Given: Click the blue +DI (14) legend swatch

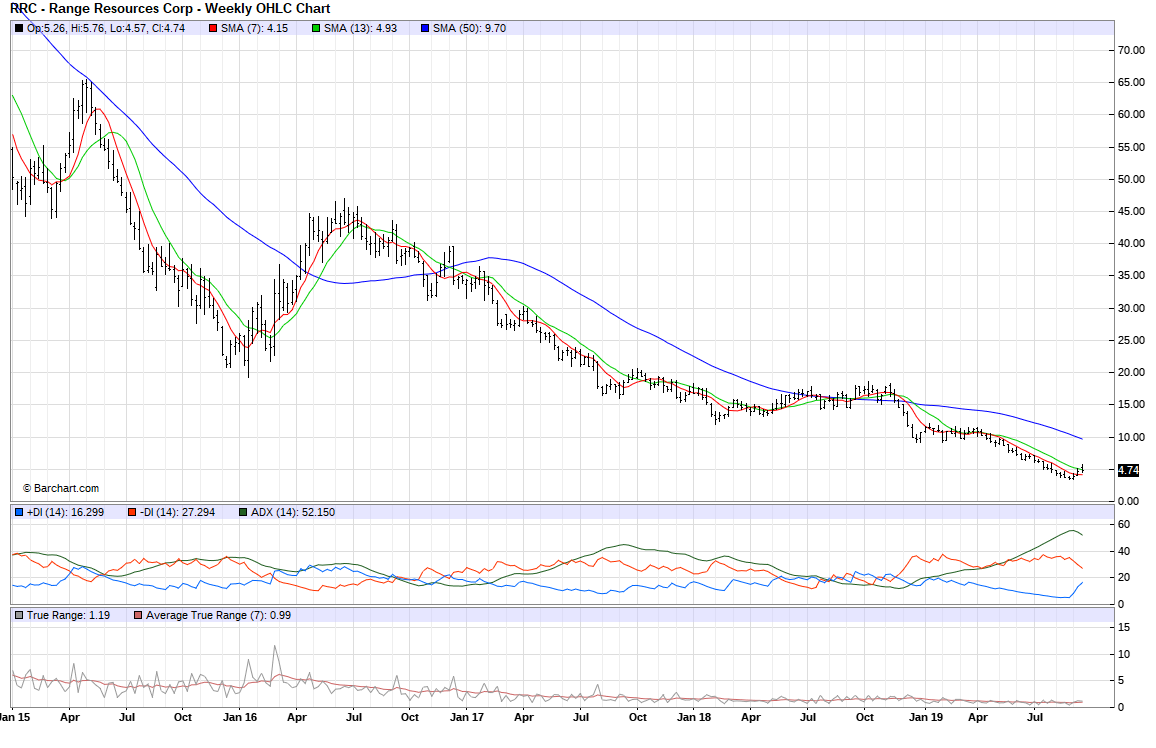Looking at the screenshot, I should point(19,512).
